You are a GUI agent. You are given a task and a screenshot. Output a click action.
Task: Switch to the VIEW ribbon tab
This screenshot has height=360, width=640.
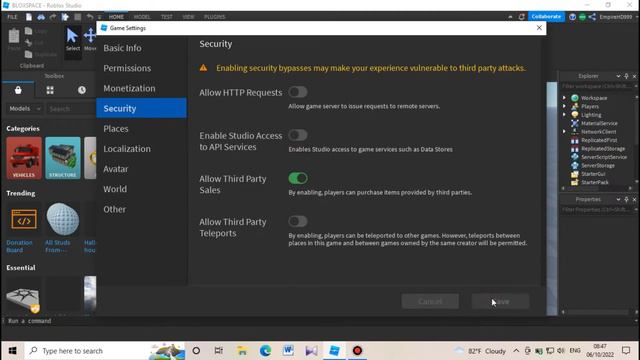click(x=188, y=17)
